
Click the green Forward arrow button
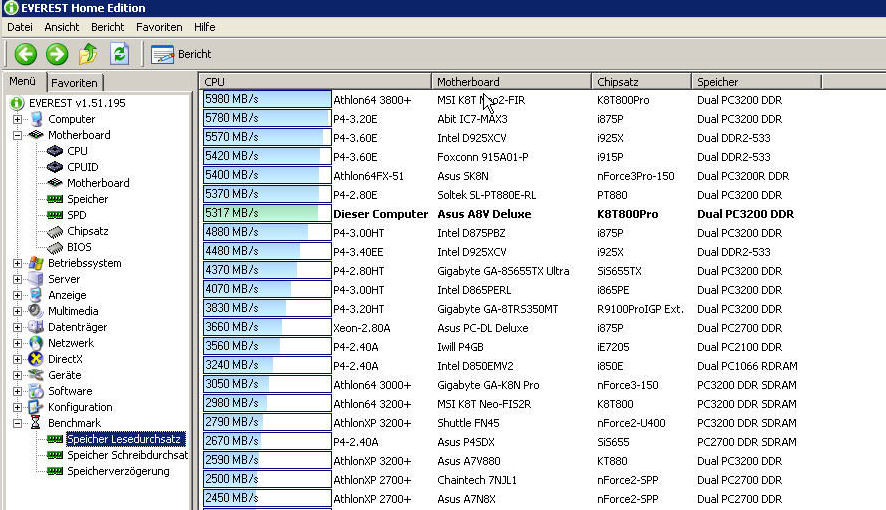[57, 54]
